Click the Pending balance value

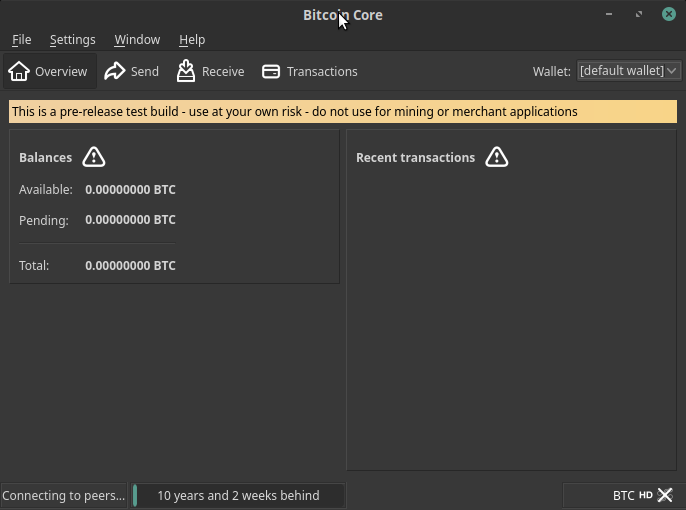click(130, 220)
